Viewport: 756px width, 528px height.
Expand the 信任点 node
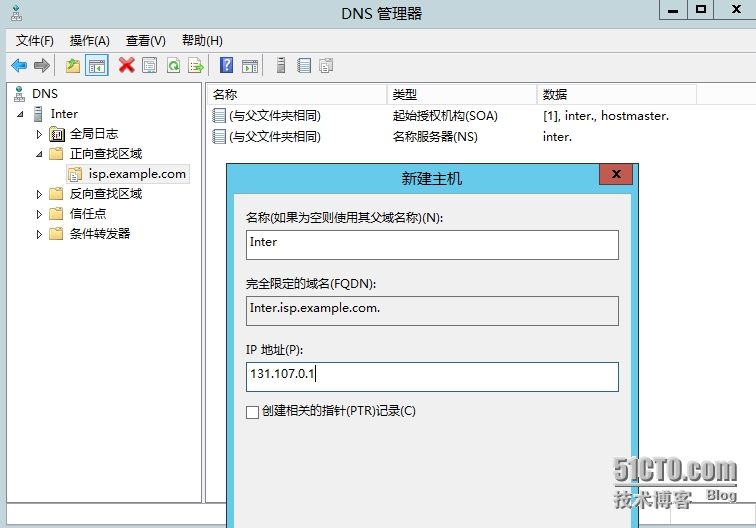click(x=39, y=214)
